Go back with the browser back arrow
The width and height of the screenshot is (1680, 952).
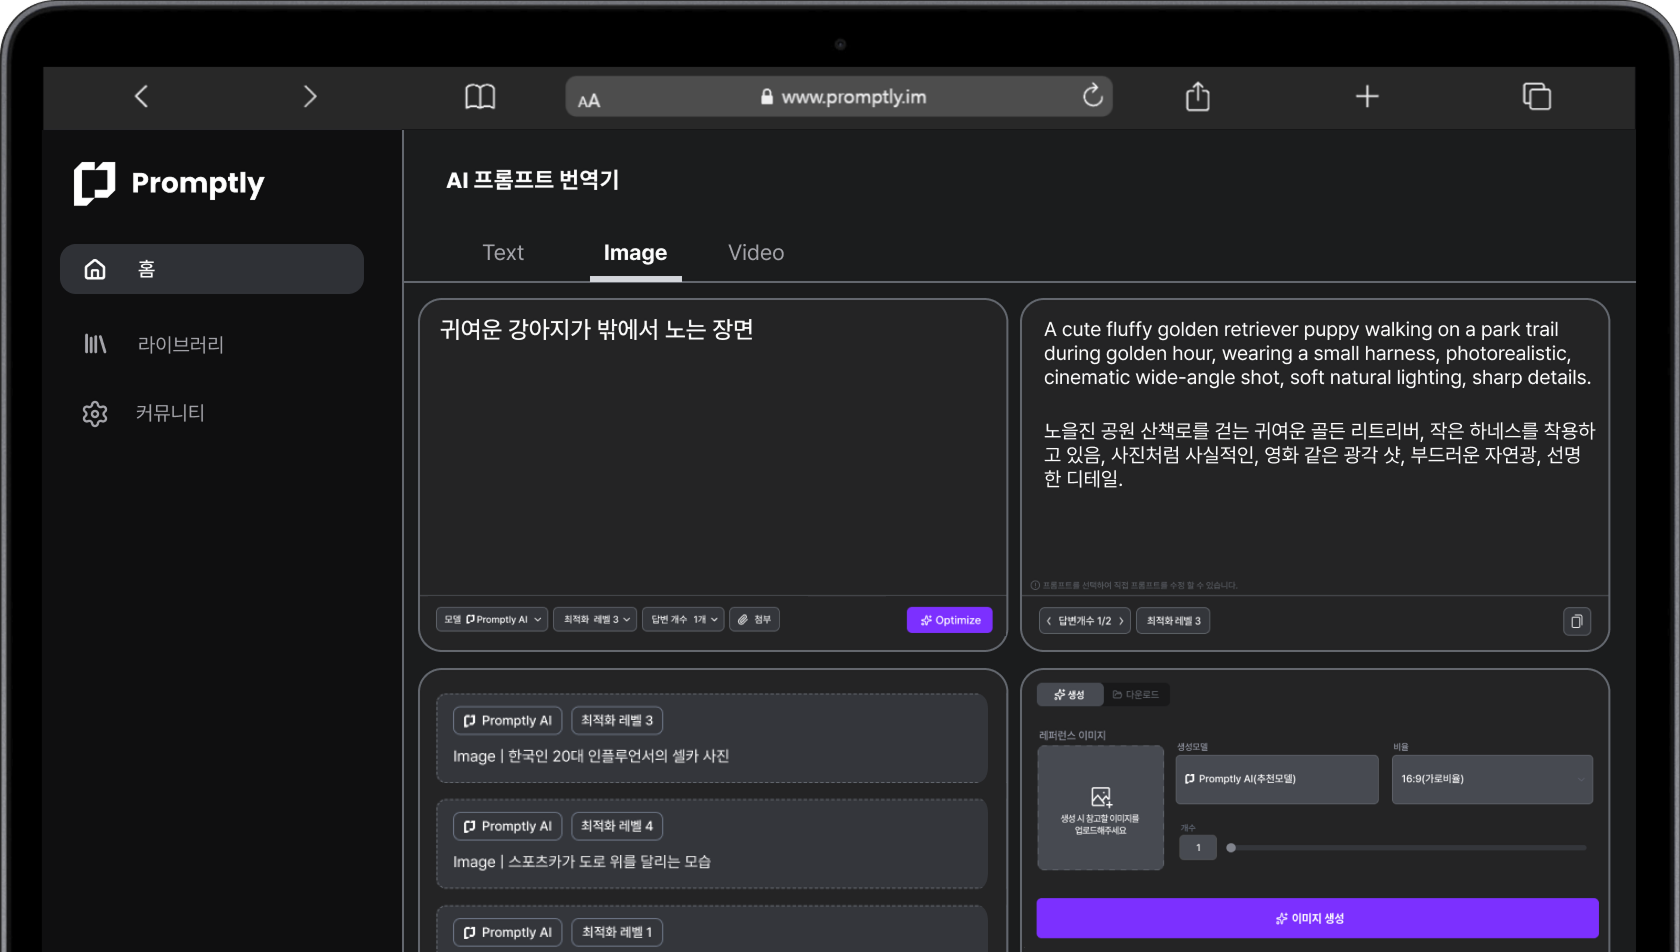point(141,97)
